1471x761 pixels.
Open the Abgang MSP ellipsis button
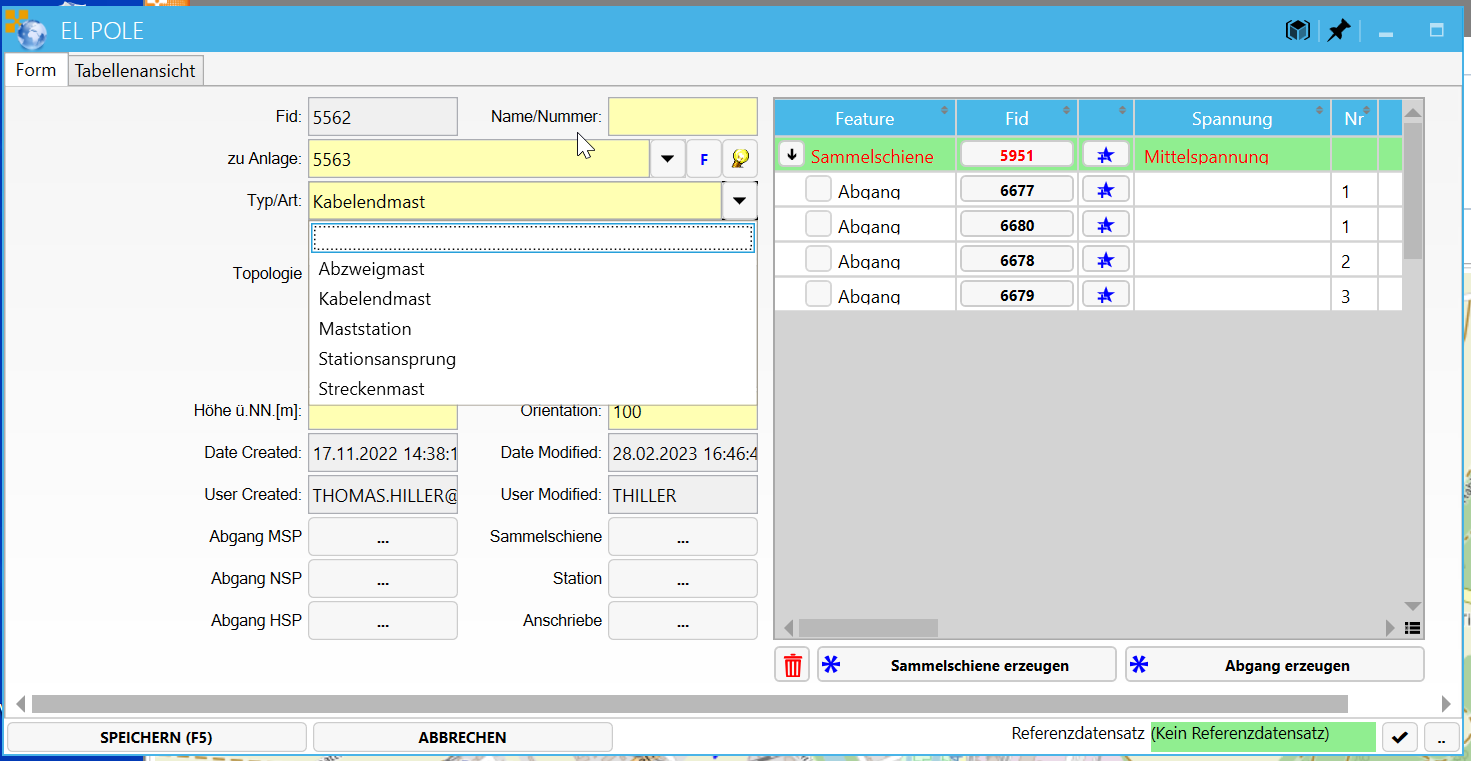tap(383, 537)
